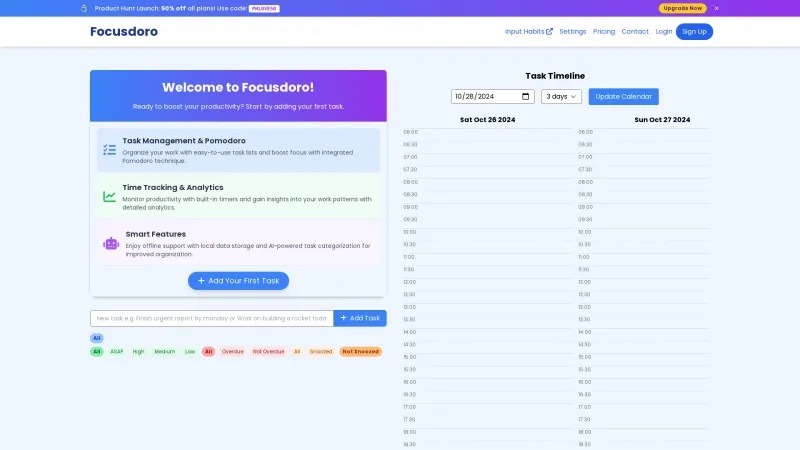The height and width of the screenshot is (450, 800).
Task: Filter tasks by ASAP priority
Action: pyautogui.click(x=117, y=352)
